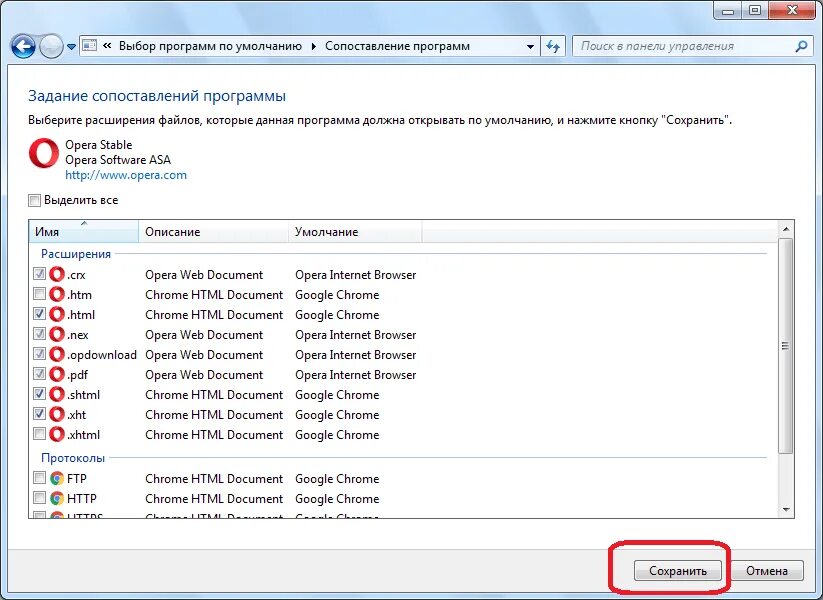This screenshot has width=823, height=600.
Task: Go to 'Выбор программ по умолчанию' breadcrumb
Action: pos(210,46)
